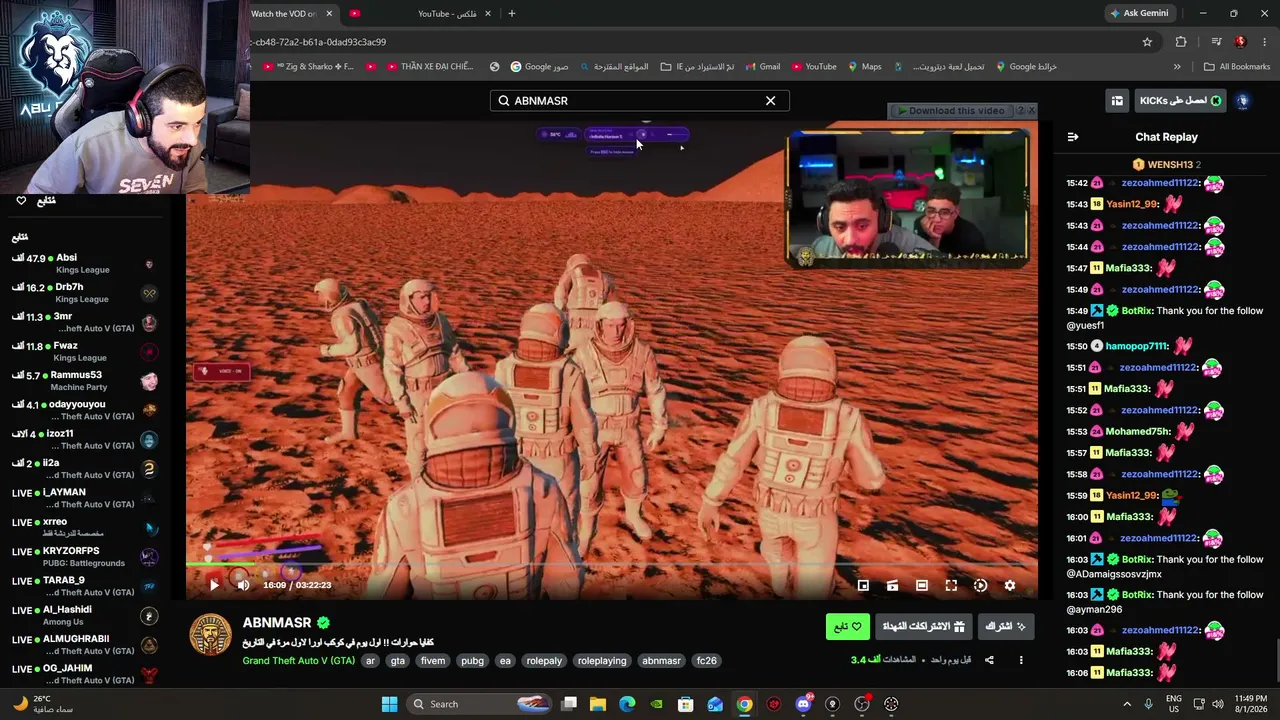Screen dimensions: 1280x720
Task: Mute the video player volume
Action: [243, 586]
